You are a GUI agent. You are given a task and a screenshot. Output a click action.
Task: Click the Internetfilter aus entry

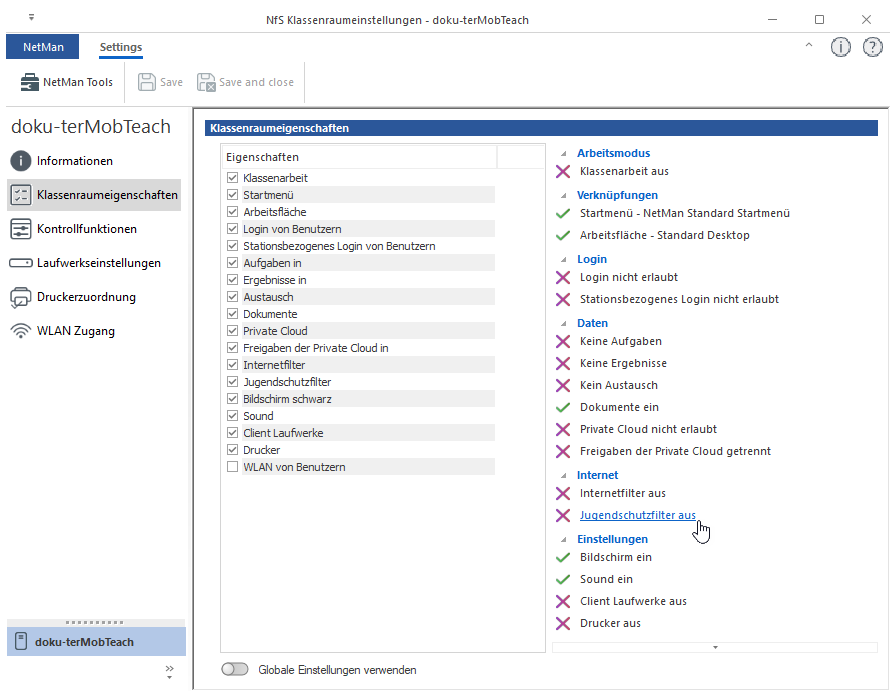(x=623, y=493)
